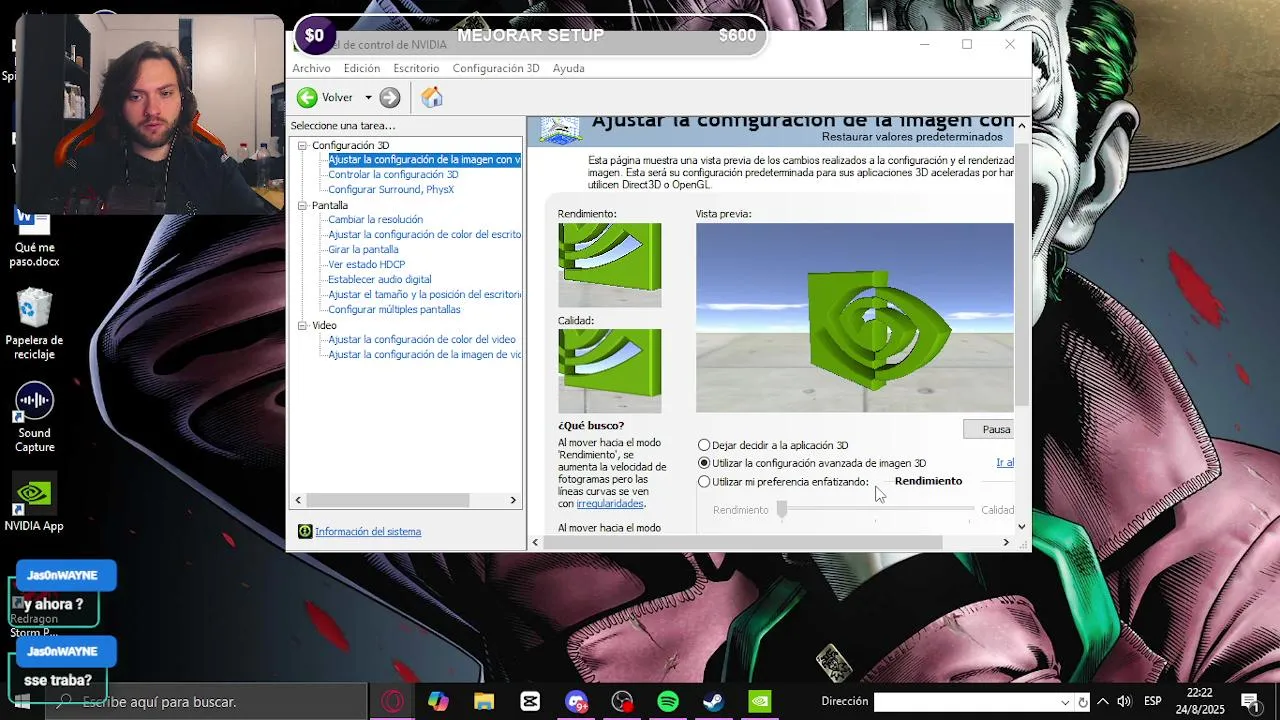
Task: Click Volver button label
Action: tap(337, 97)
